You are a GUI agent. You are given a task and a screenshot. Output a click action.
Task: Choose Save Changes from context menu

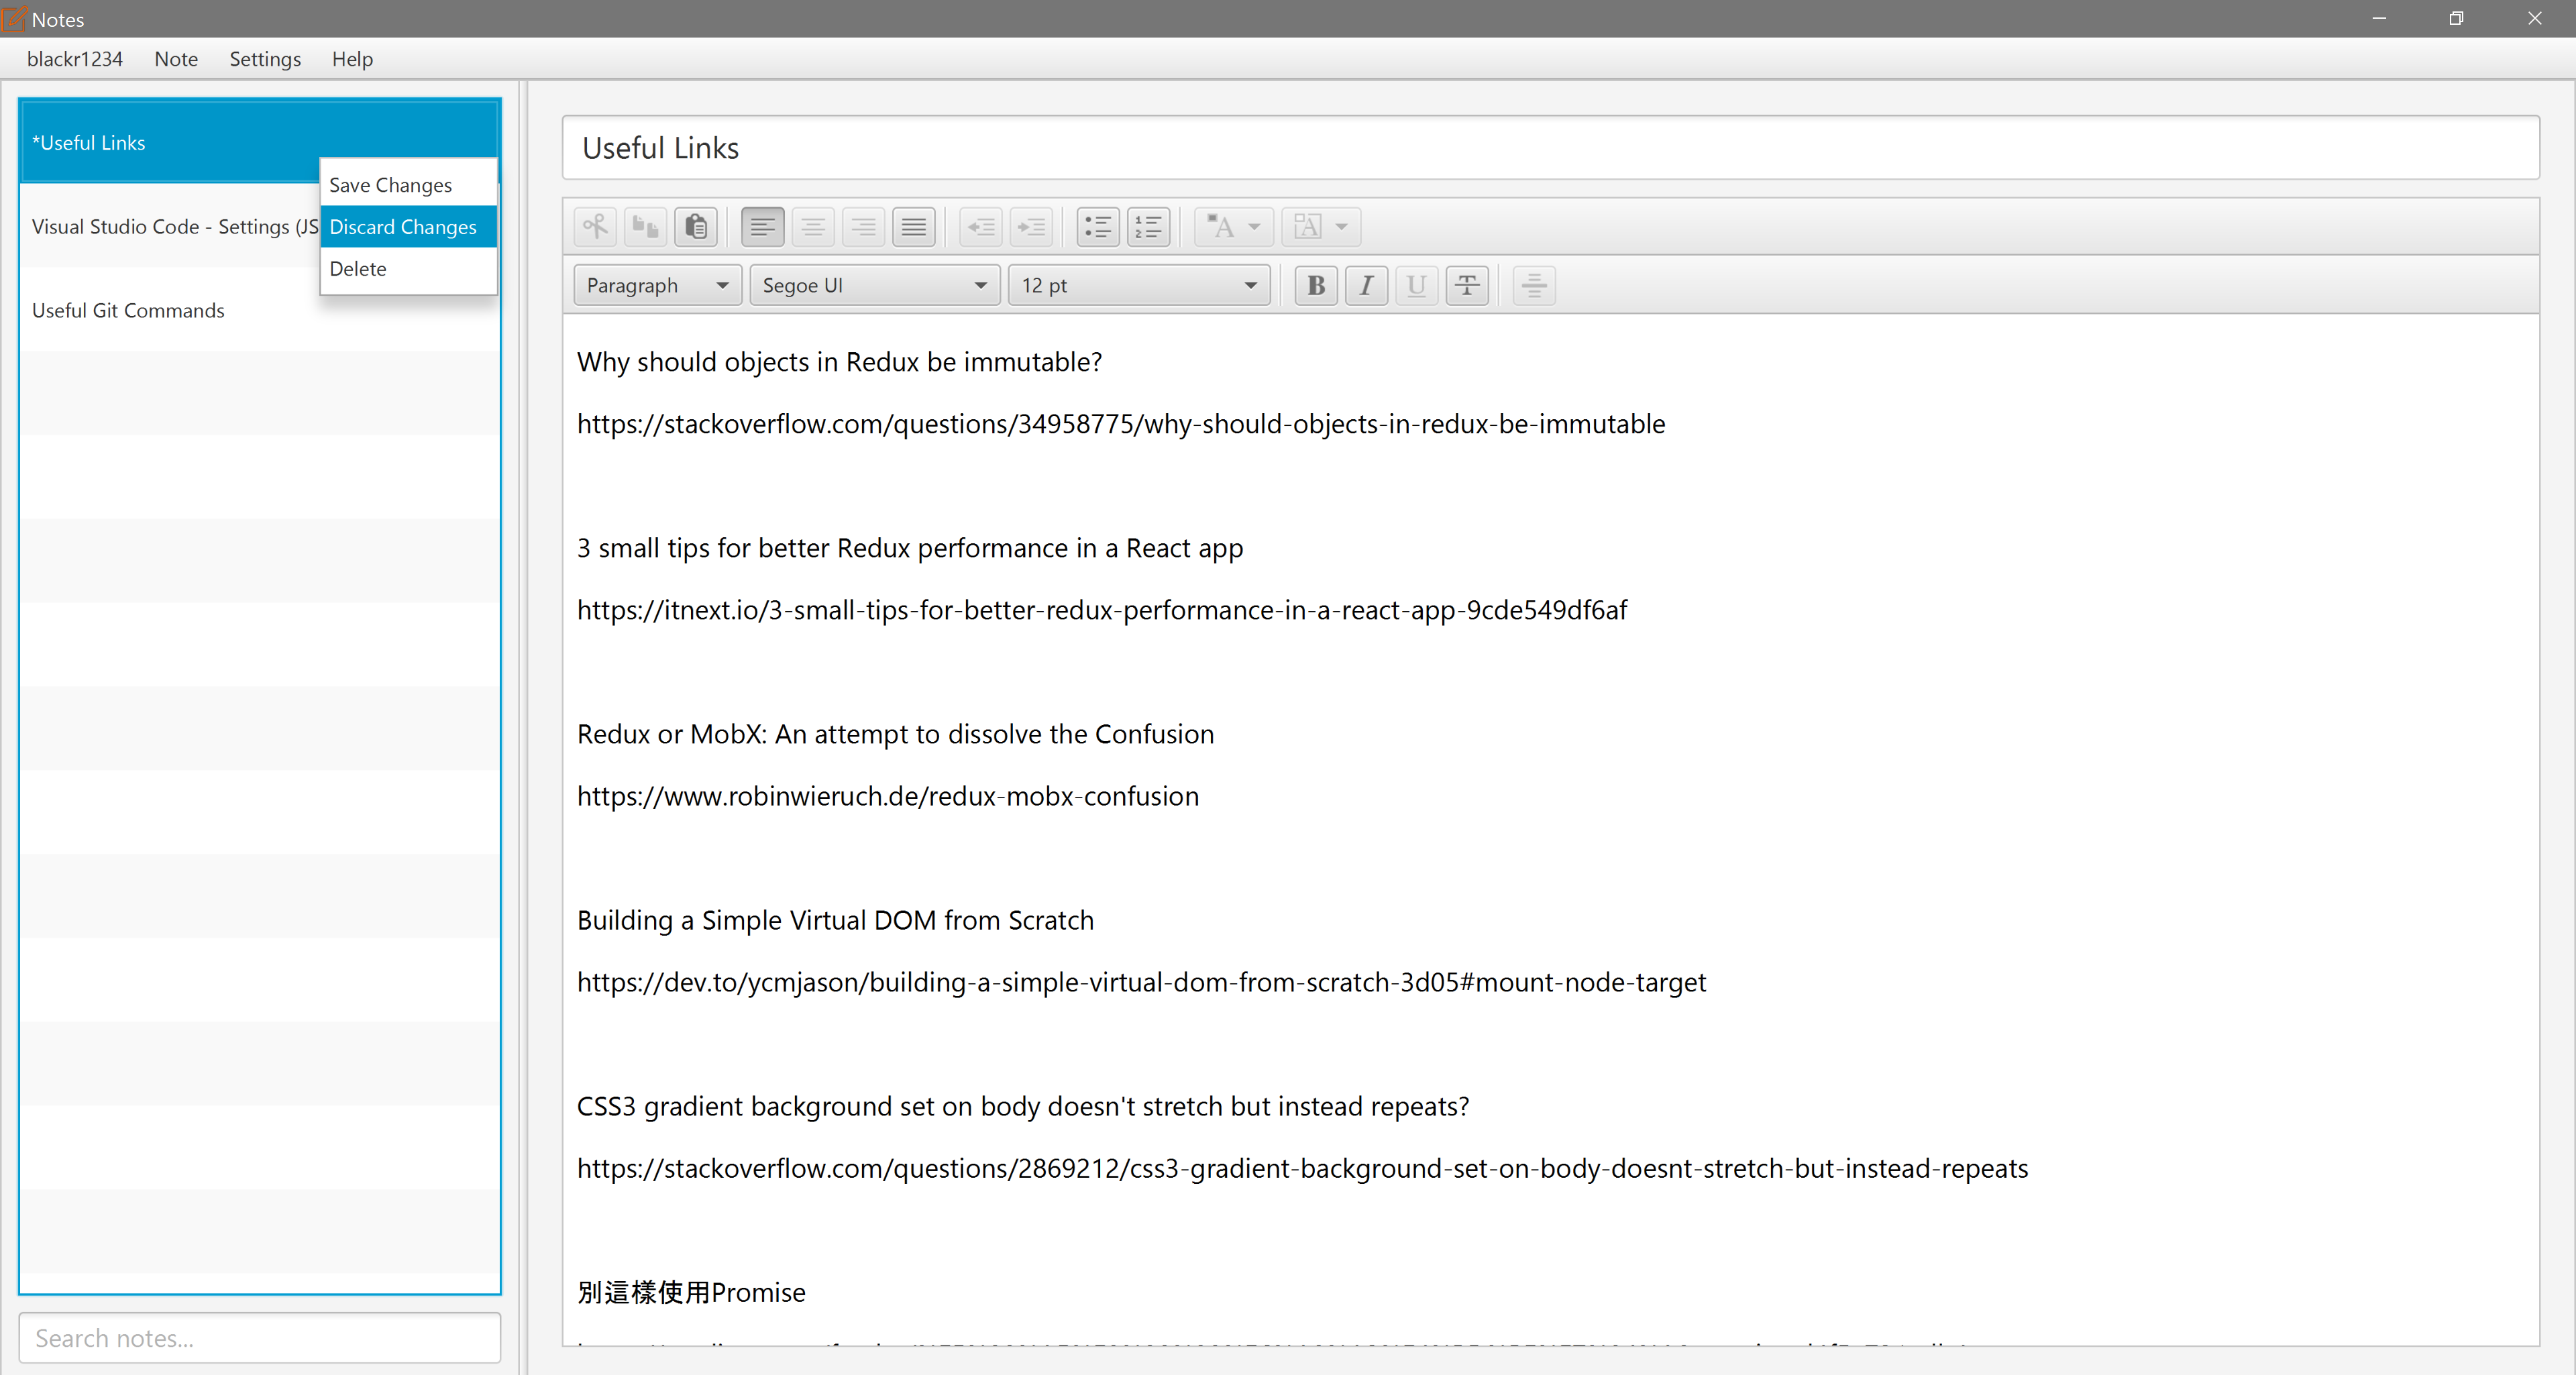tap(408, 185)
